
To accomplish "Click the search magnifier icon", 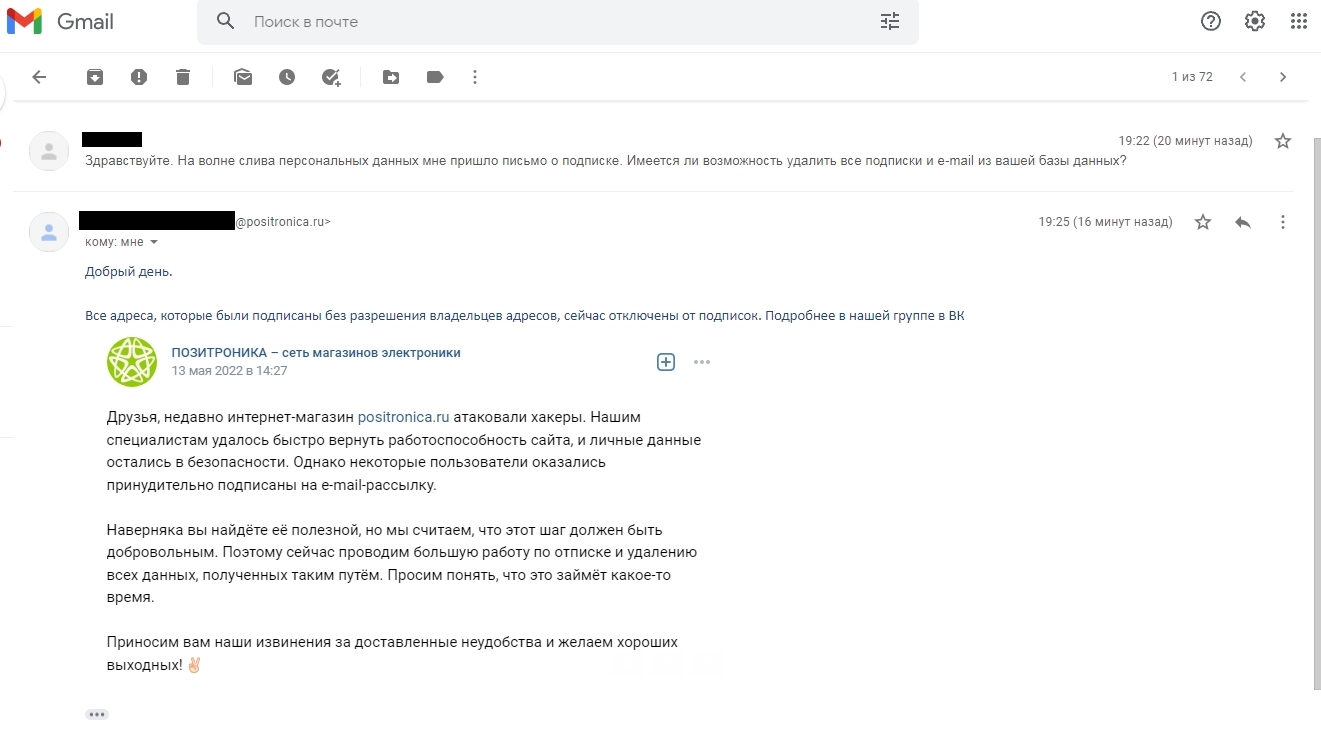I will pos(225,21).
